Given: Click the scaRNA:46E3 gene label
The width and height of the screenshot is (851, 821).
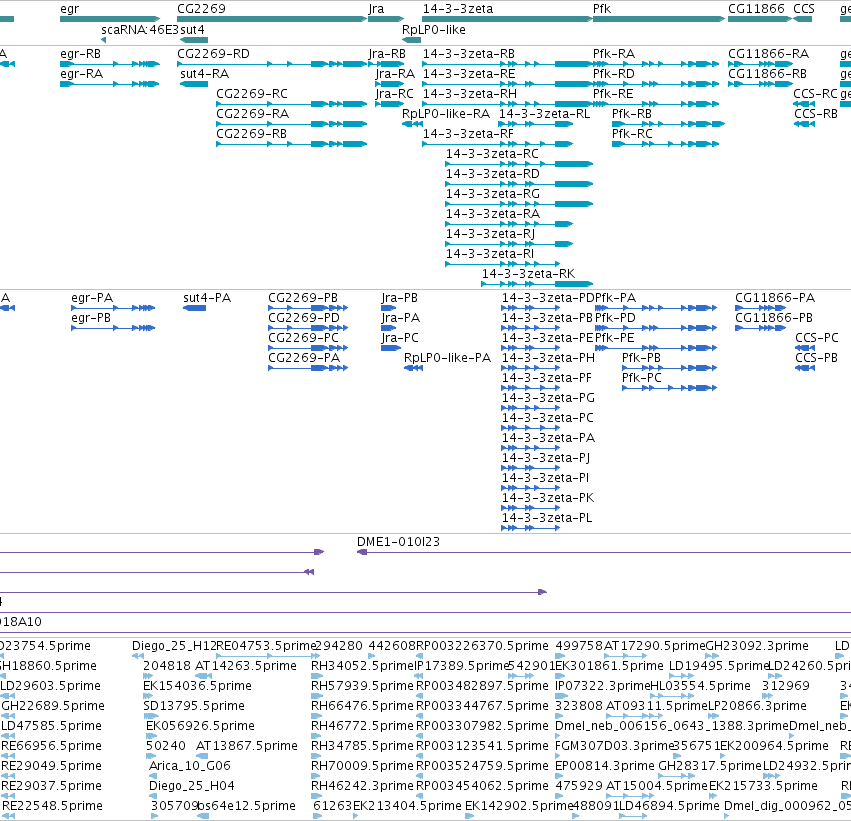Looking at the screenshot, I should 139,30.
